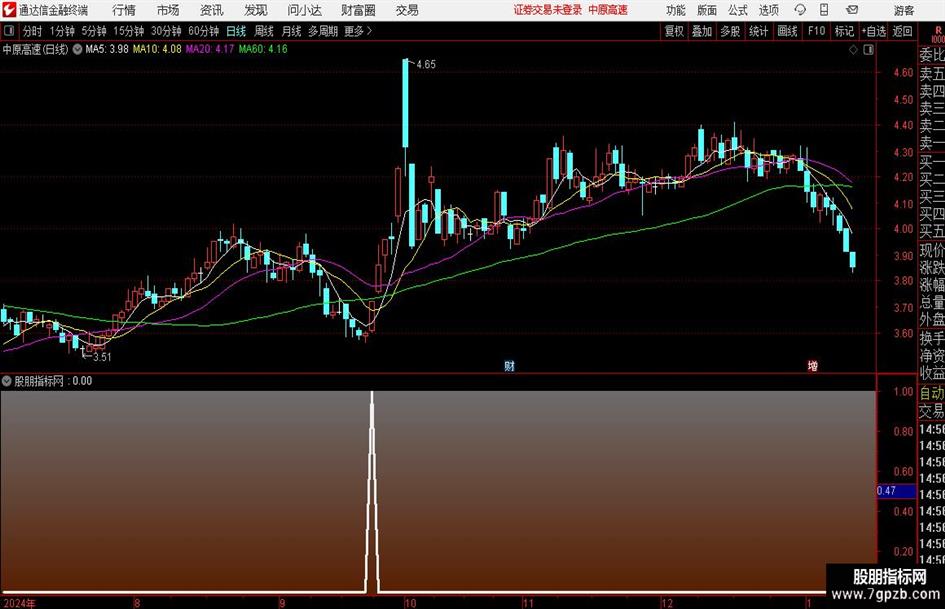
Task: Switch to 周线 weekly chart
Action: pyautogui.click(x=264, y=31)
